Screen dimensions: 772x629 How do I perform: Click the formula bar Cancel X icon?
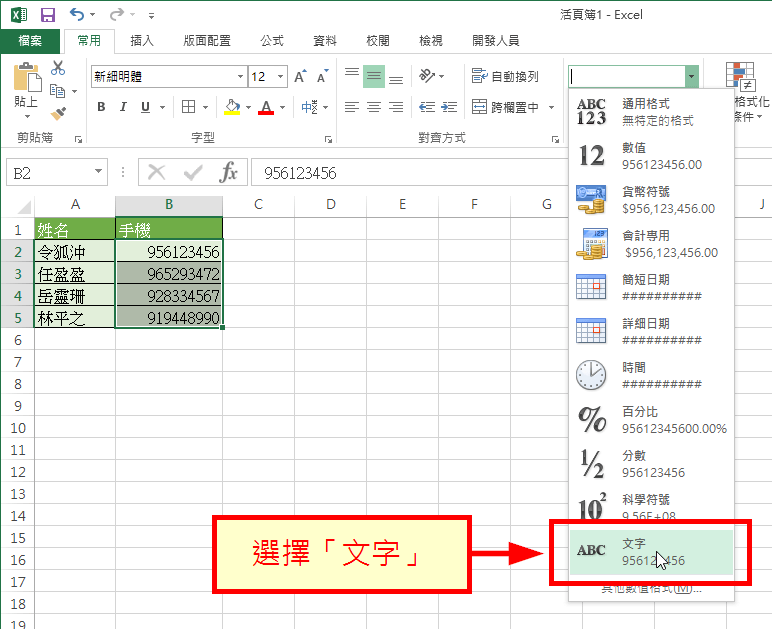[157, 173]
